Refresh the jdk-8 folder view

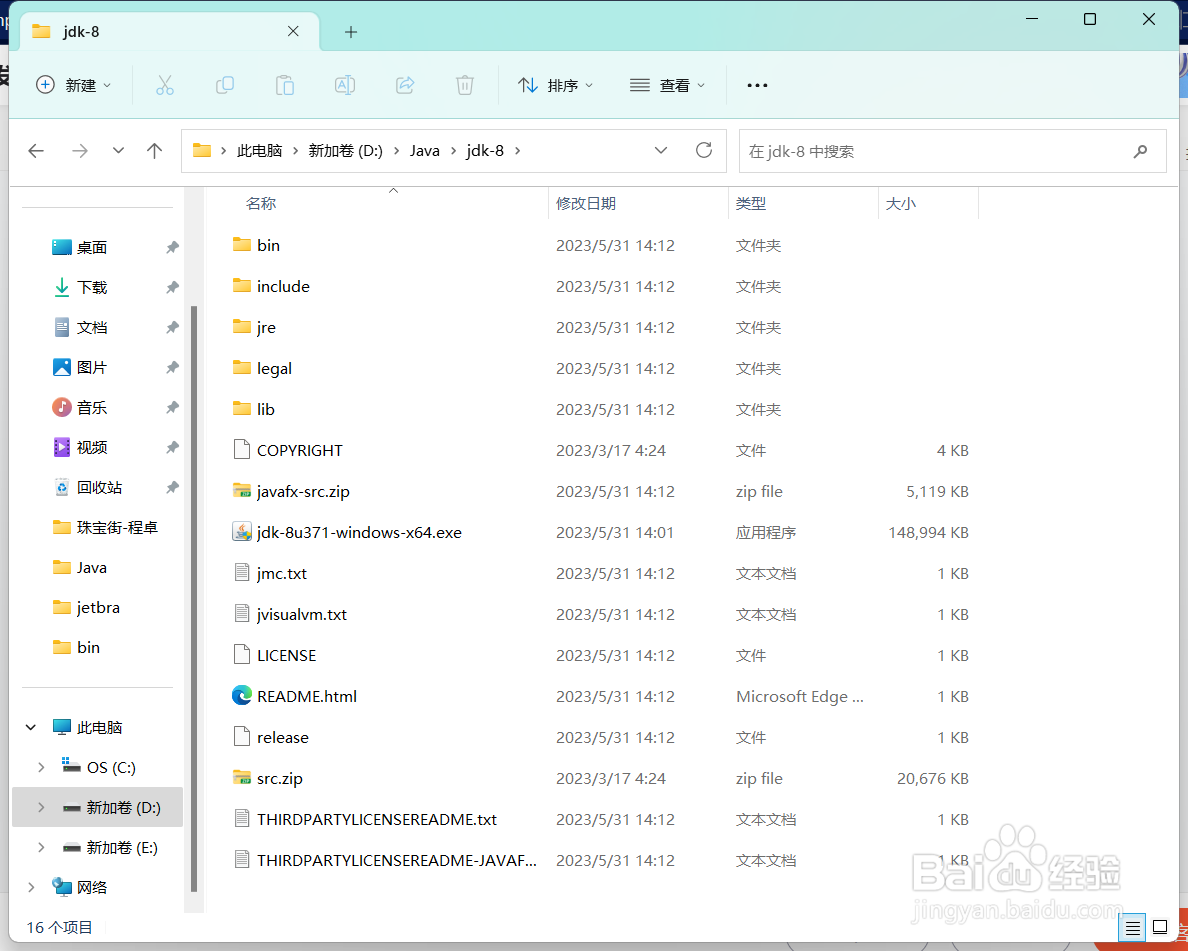[x=704, y=150]
